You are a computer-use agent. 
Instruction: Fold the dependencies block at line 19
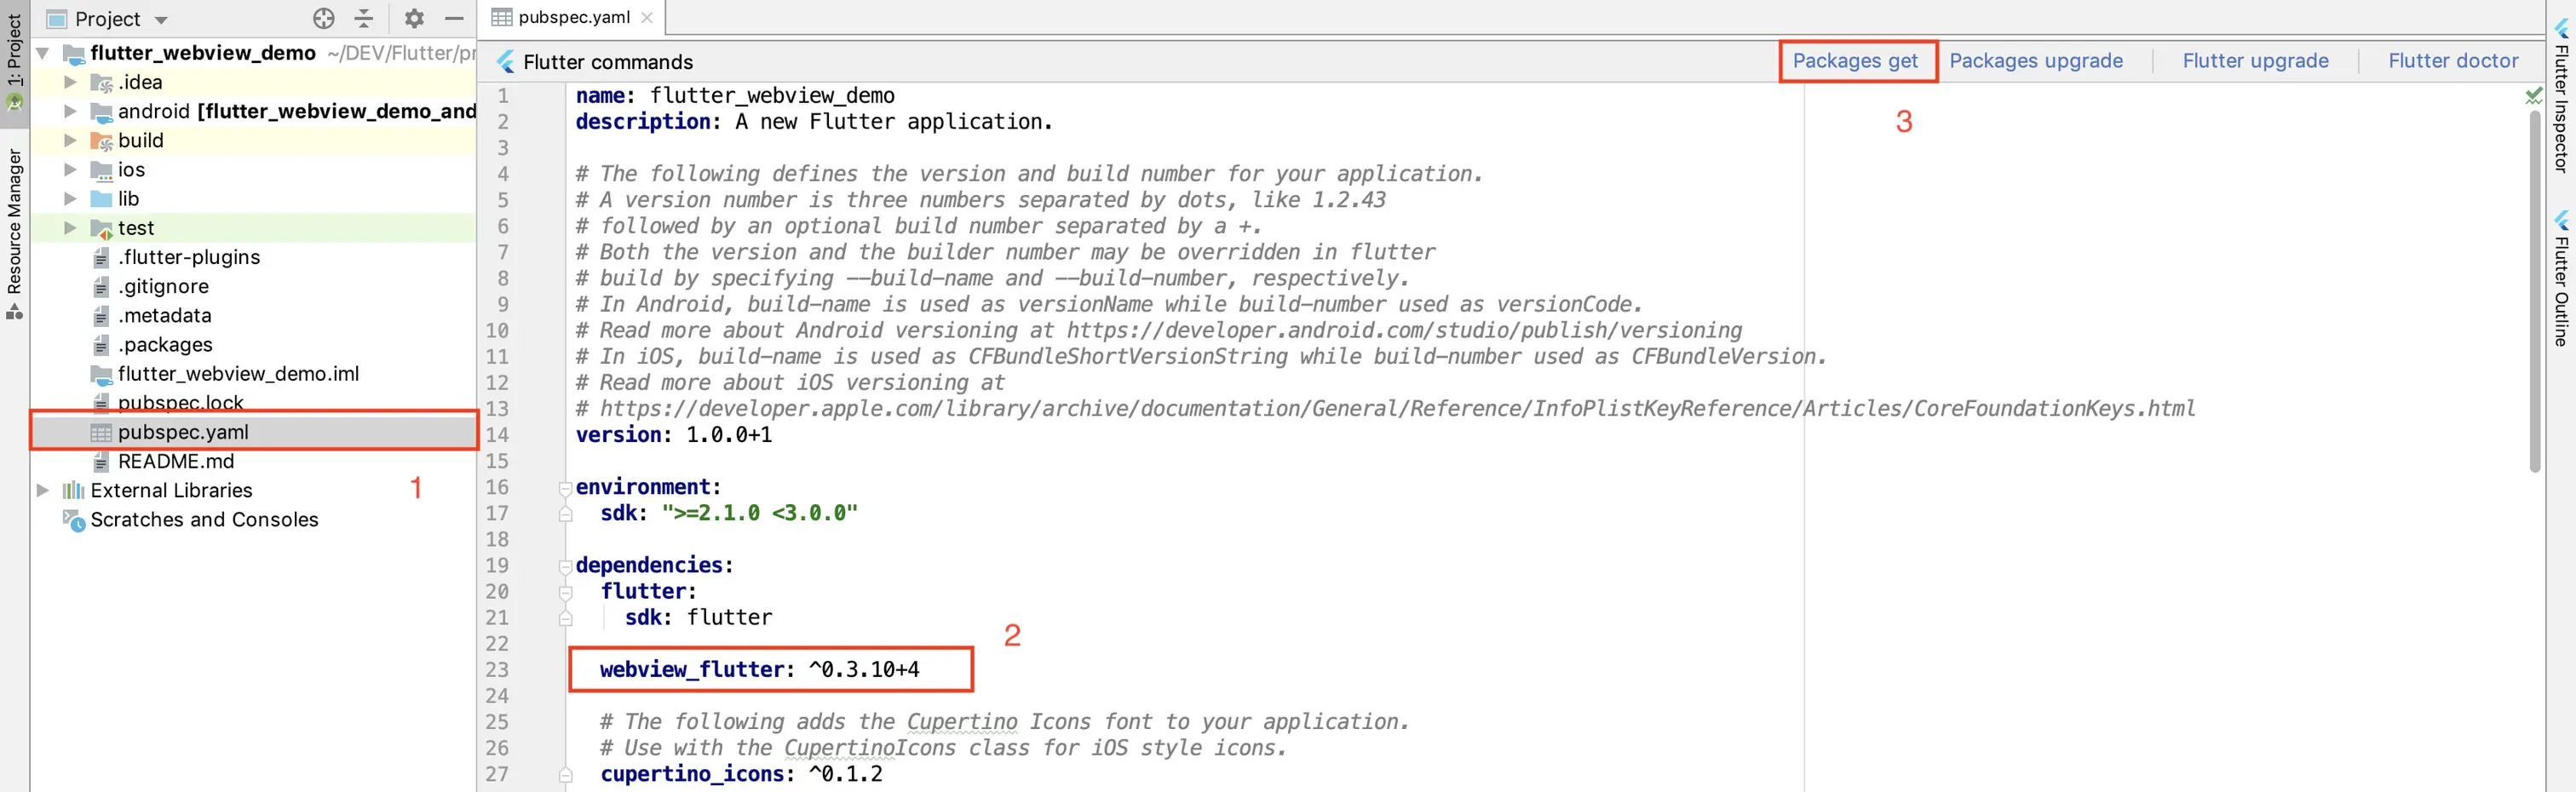click(x=565, y=566)
